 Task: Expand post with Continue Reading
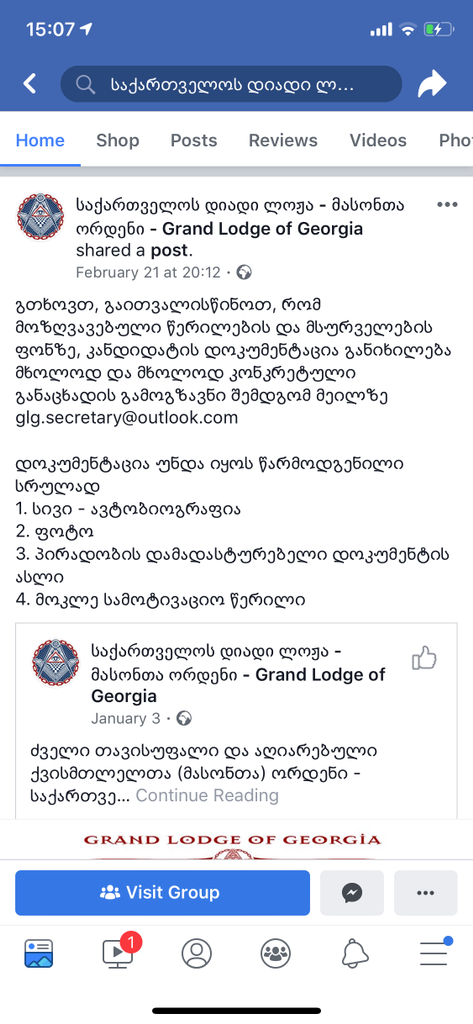pos(207,795)
